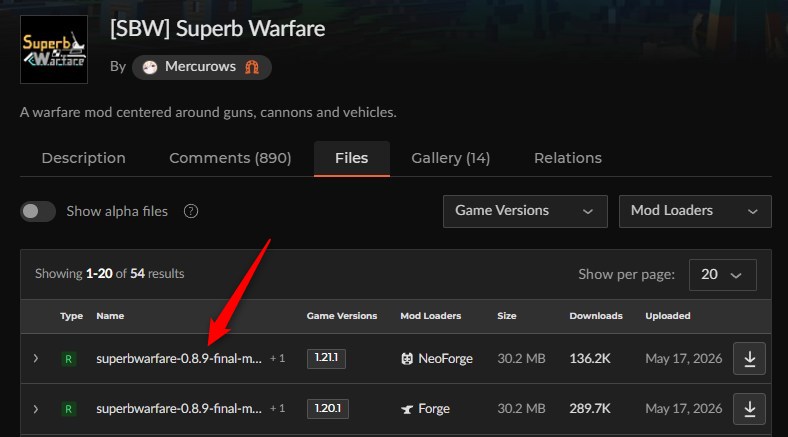The width and height of the screenshot is (788, 437).
Task: Switch to the Relations tab
Action: pos(568,158)
